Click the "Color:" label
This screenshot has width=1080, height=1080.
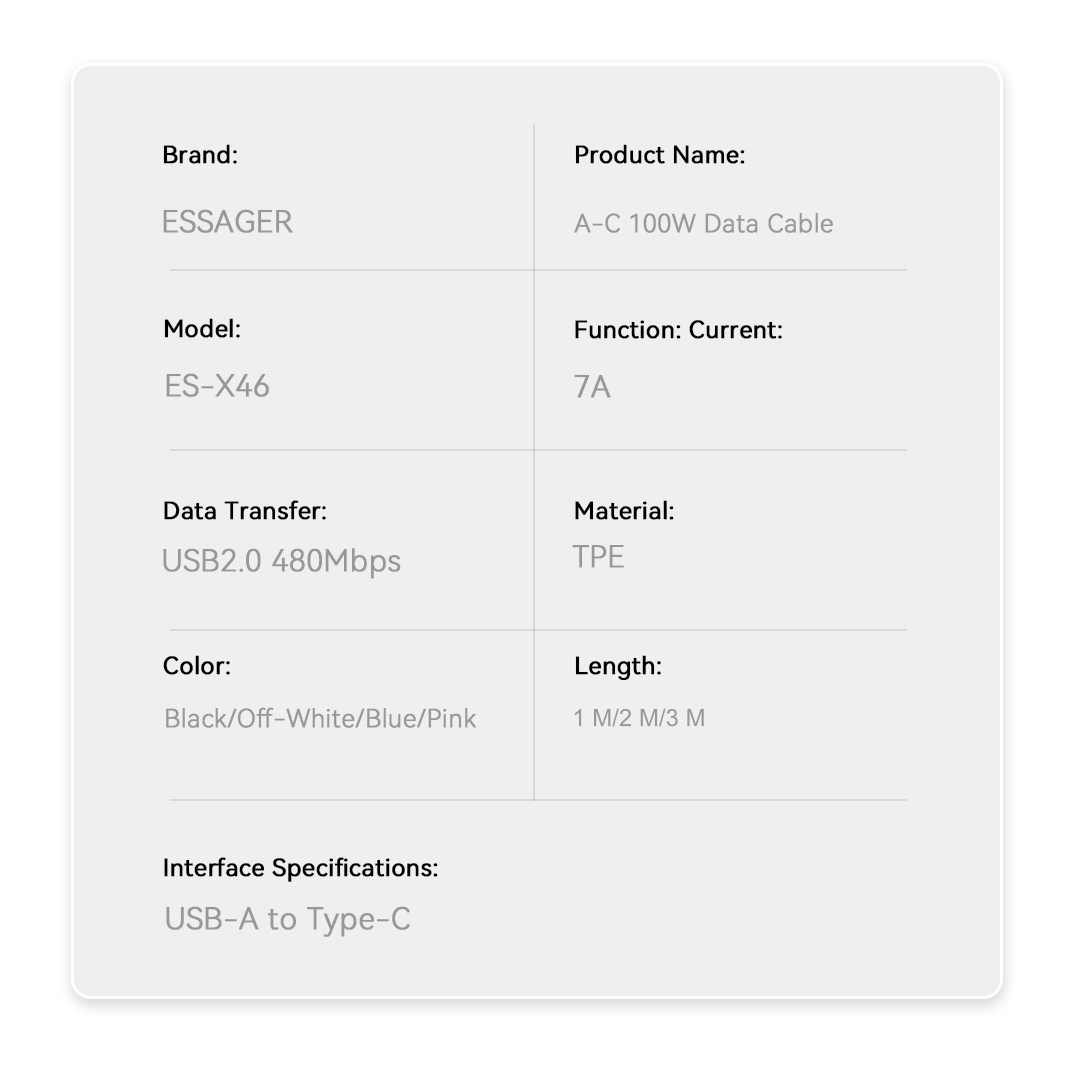[x=197, y=666]
